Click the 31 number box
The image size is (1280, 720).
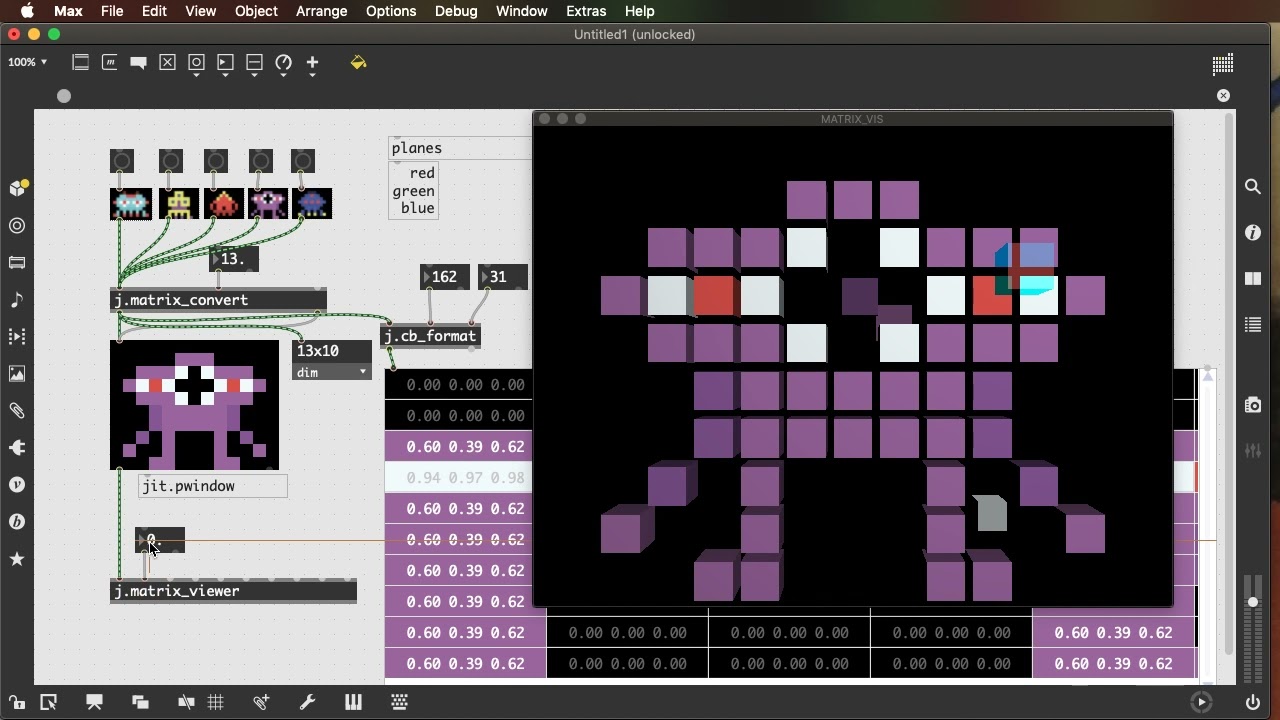503,277
